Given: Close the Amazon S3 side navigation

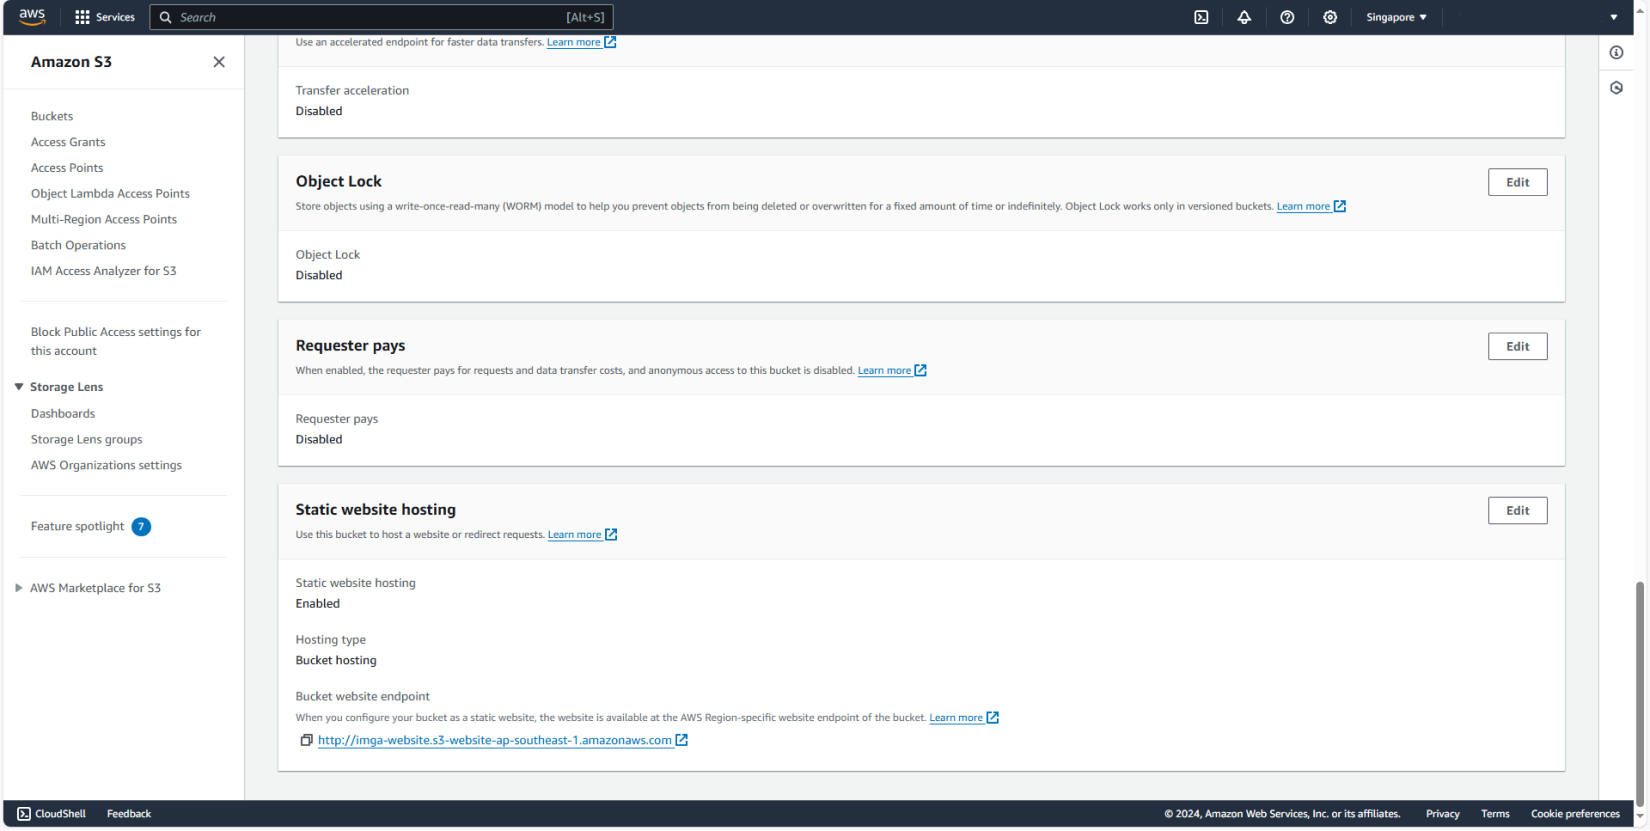Looking at the screenshot, I should 219,62.
